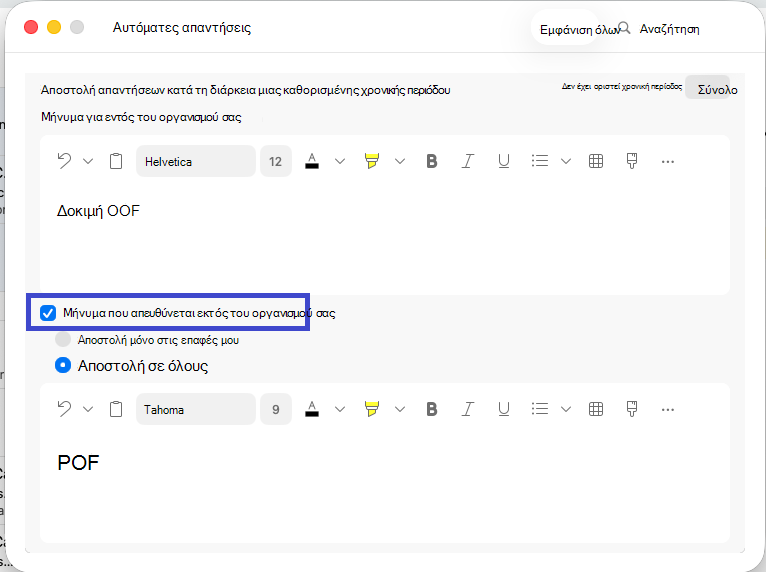Open the Tahoma font name box
The height and width of the screenshot is (572, 766).
(x=195, y=409)
